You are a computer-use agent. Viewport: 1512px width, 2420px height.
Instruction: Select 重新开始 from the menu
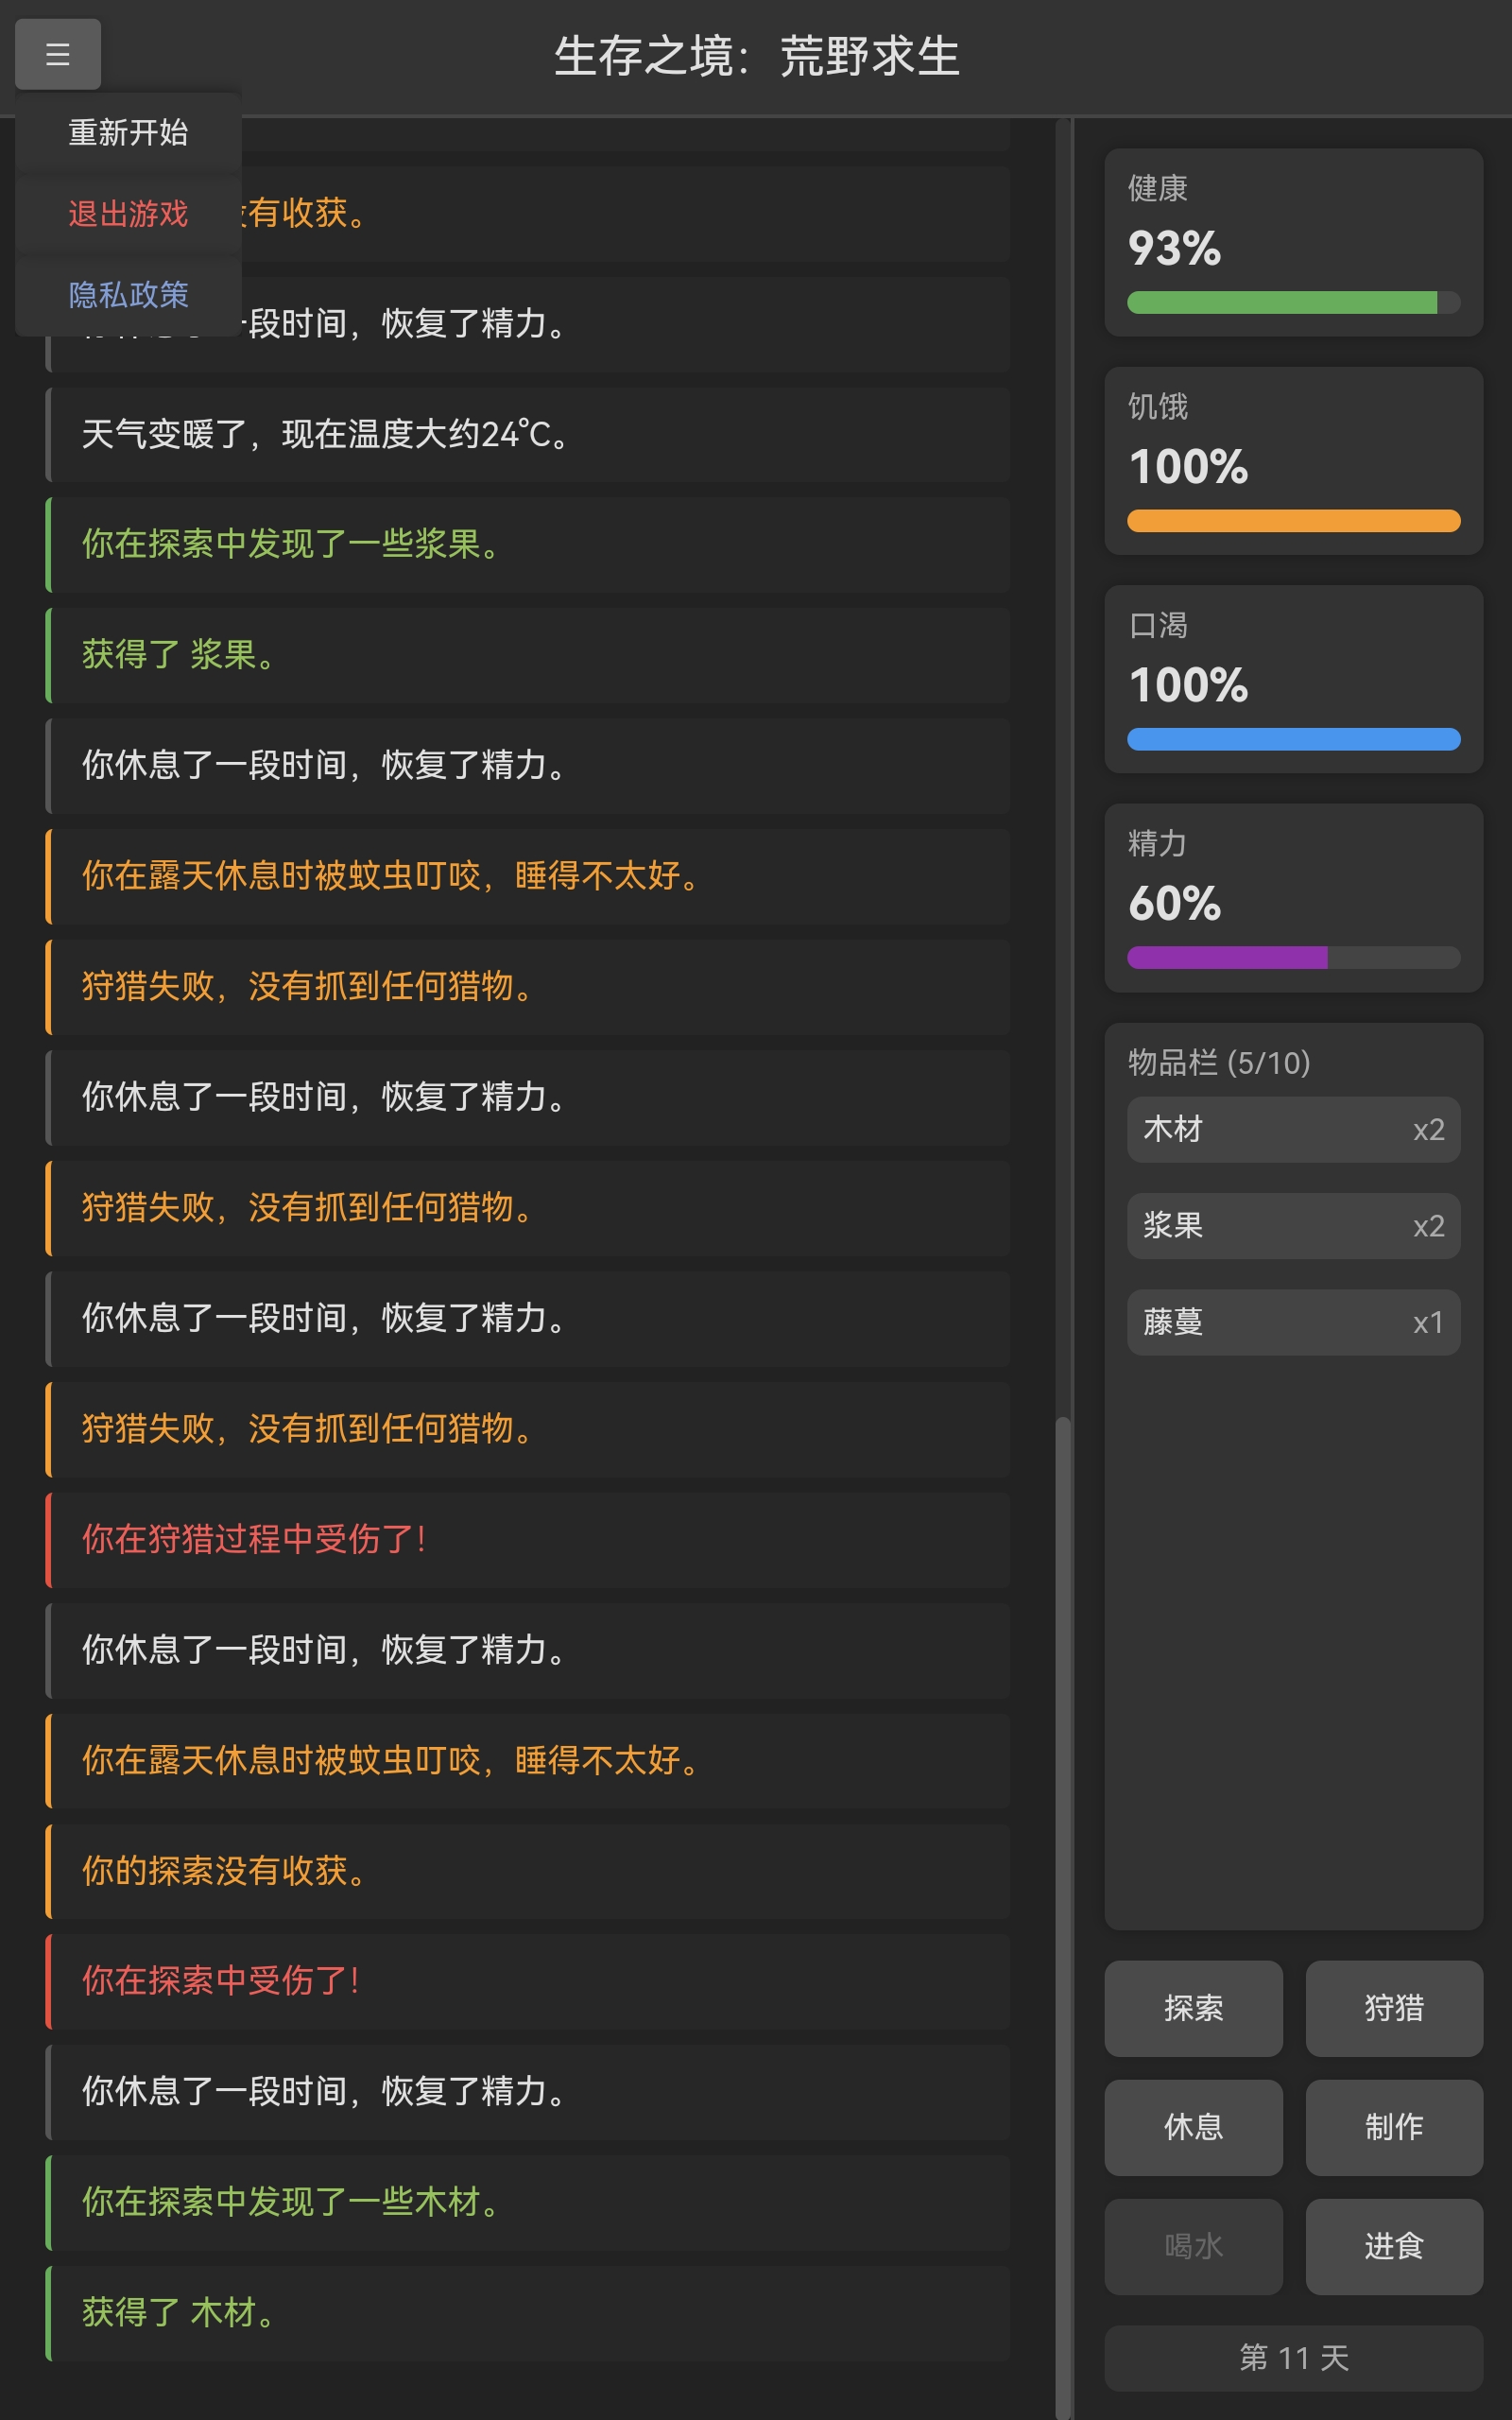click(x=128, y=133)
